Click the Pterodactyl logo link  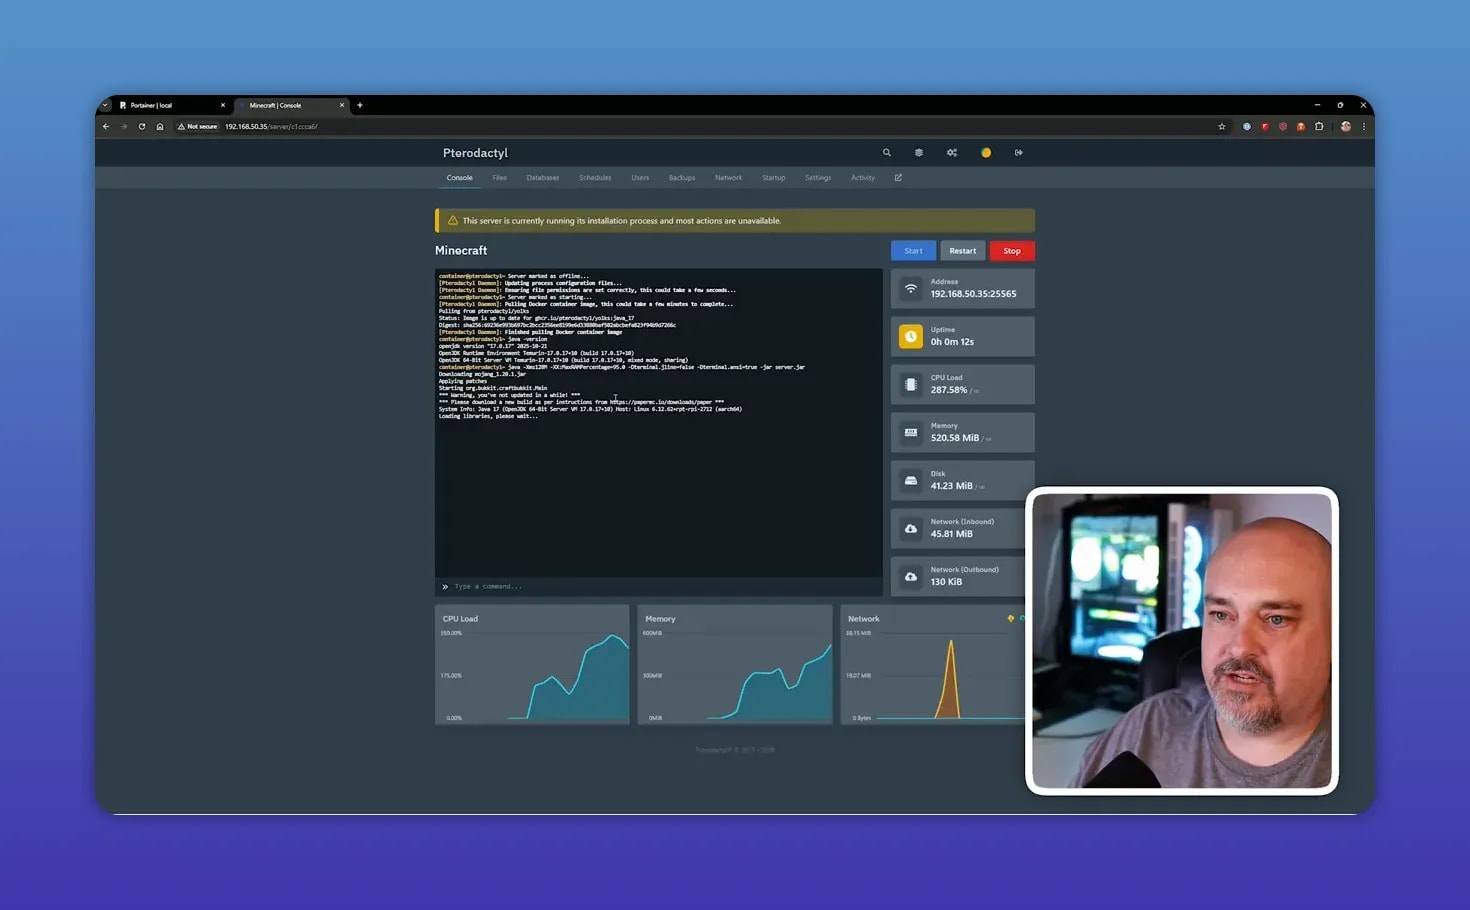(x=475, y=153)
